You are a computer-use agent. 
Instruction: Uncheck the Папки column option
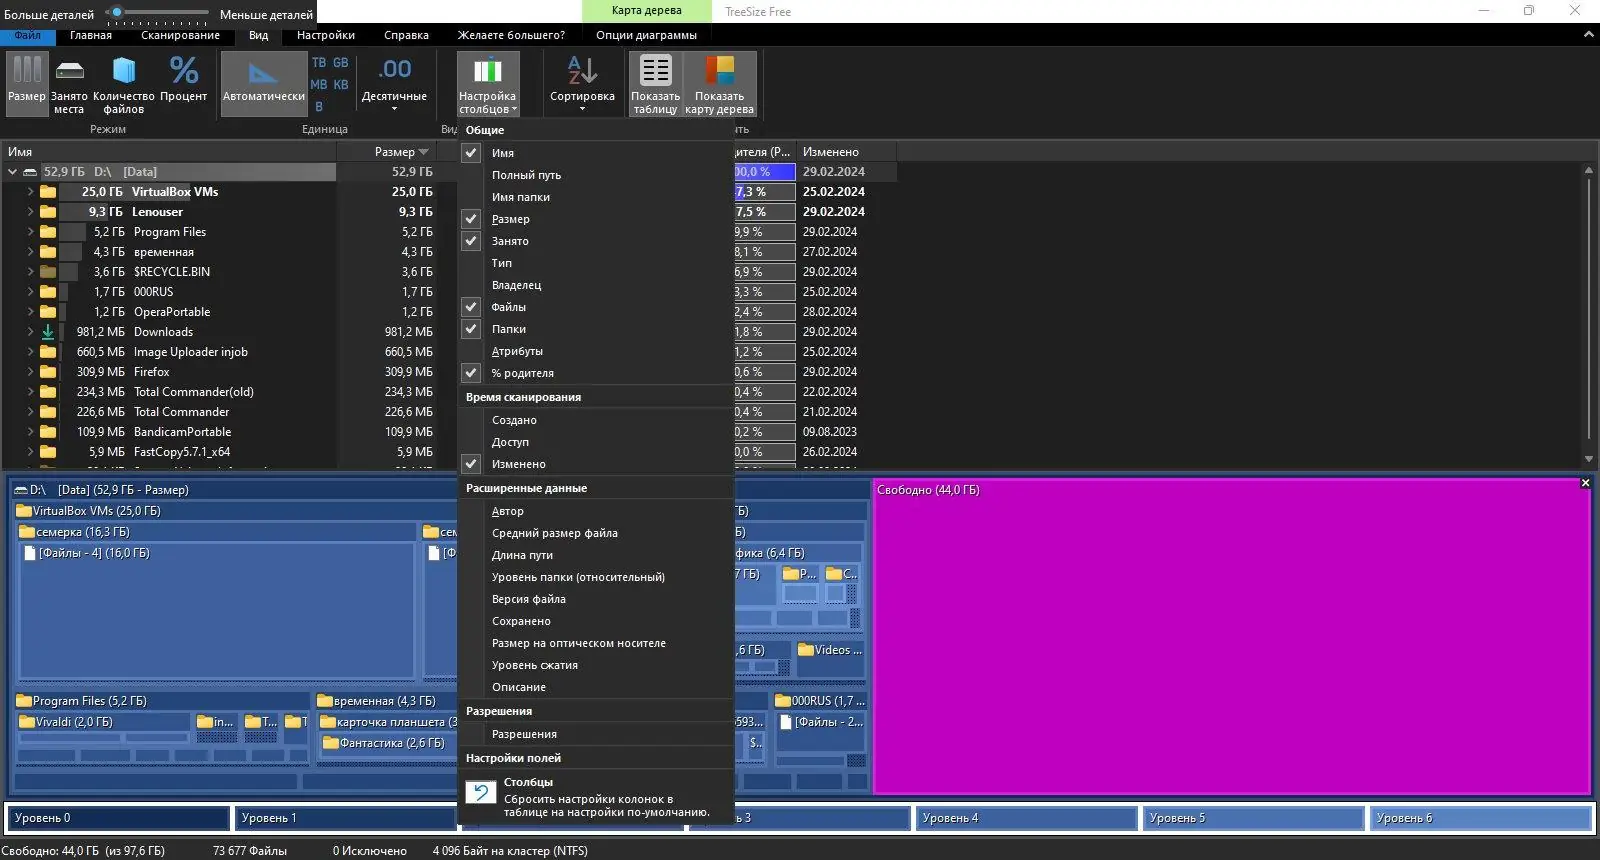click(471, 329)
